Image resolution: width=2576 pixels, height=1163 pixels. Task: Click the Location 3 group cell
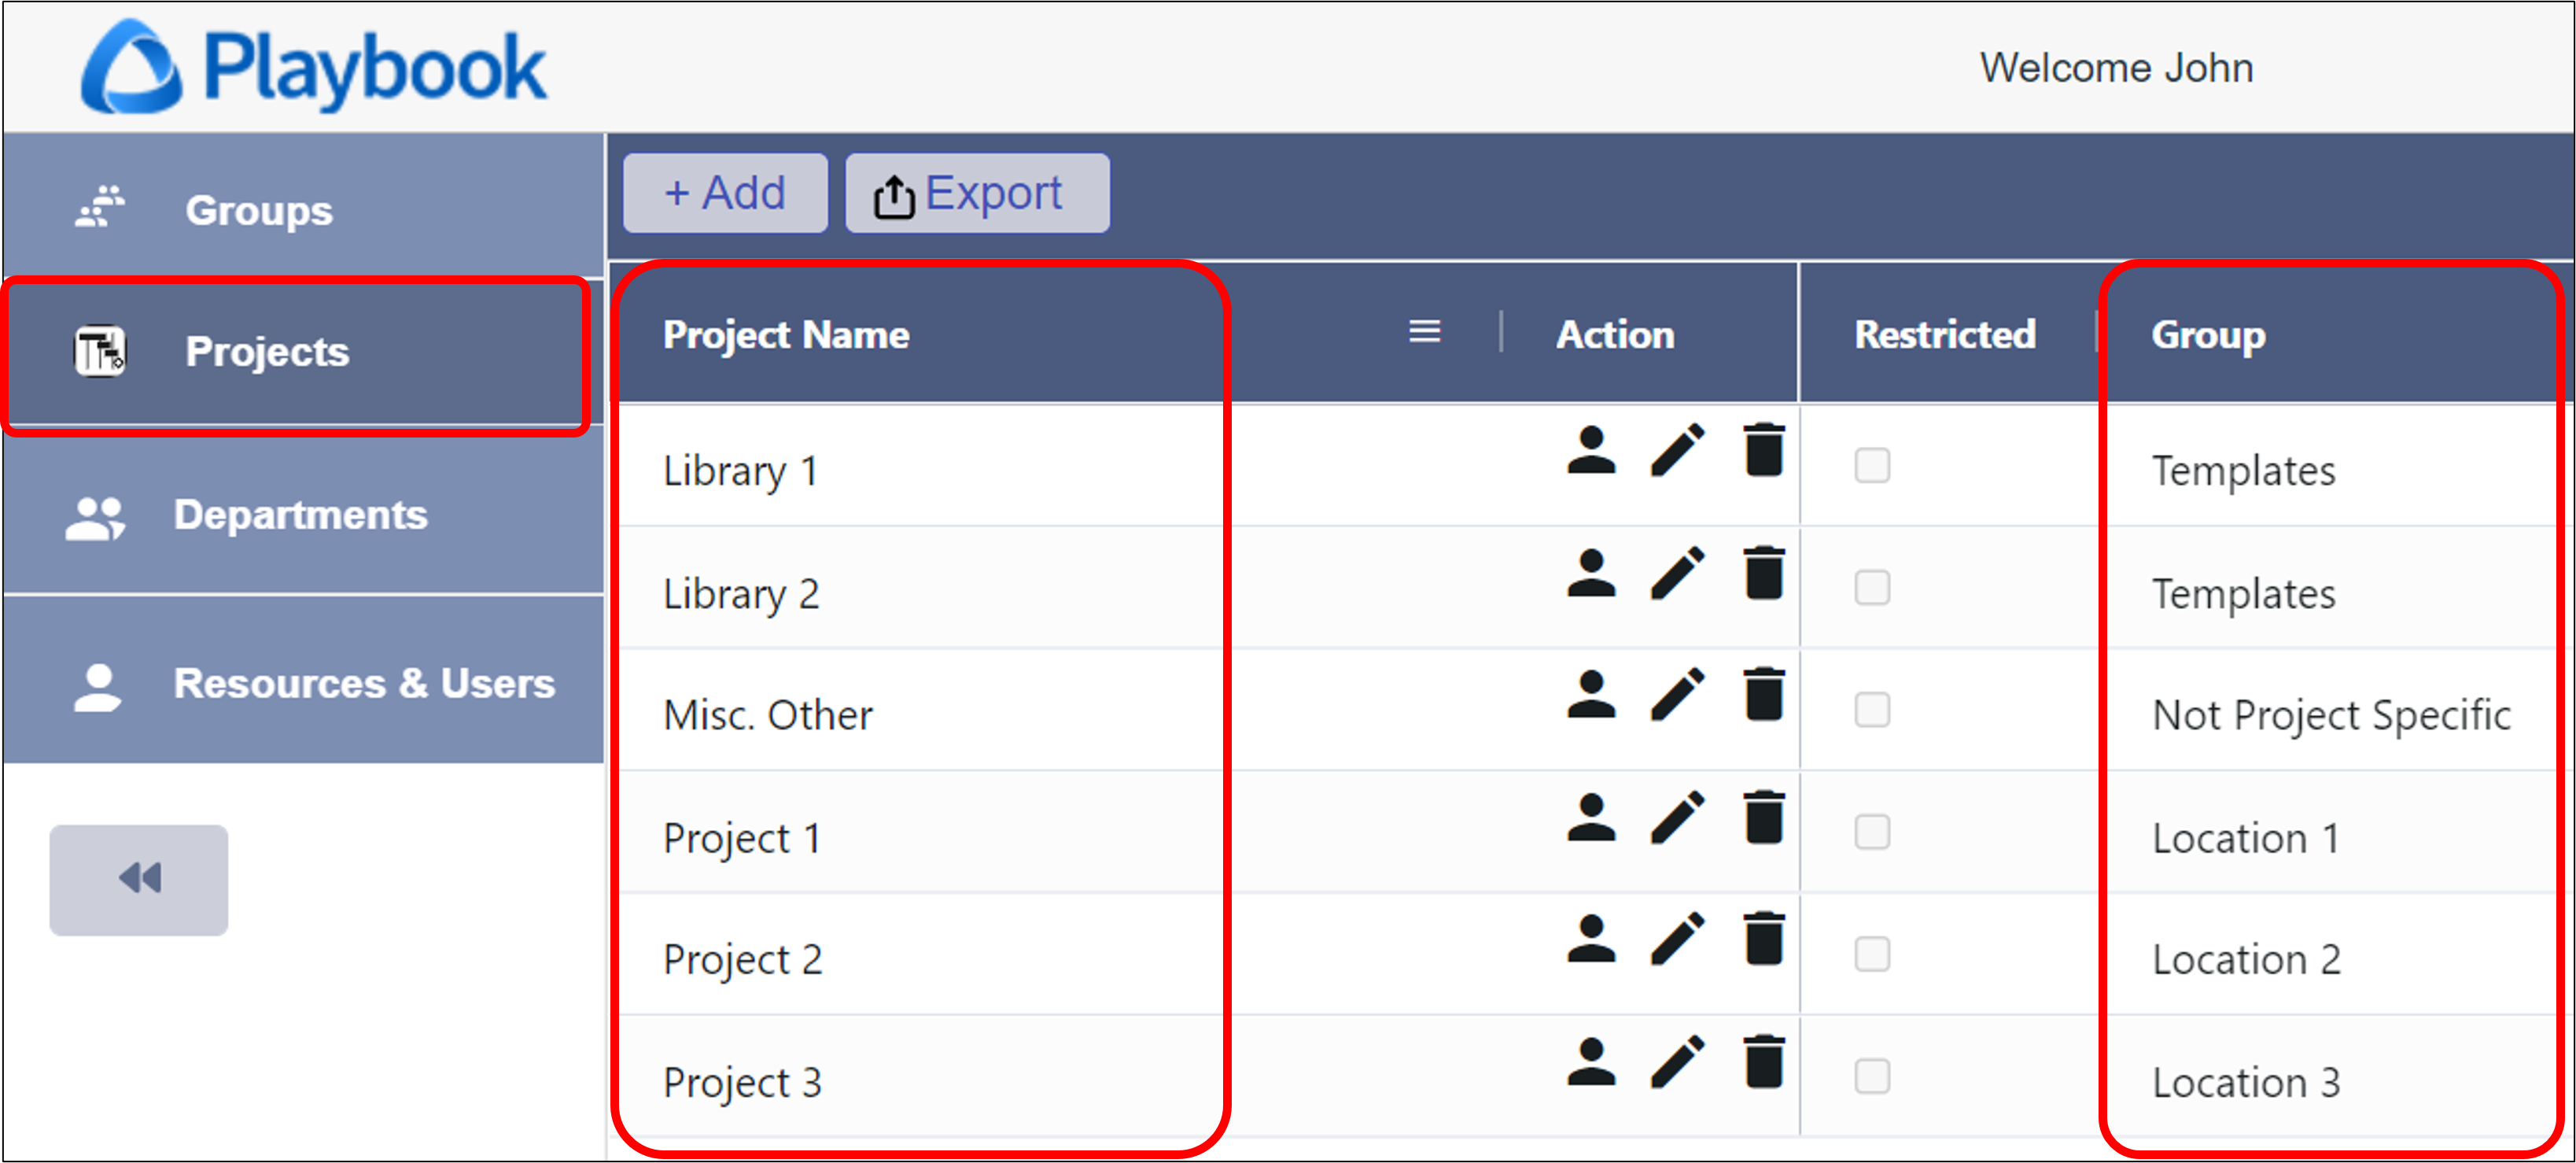(x=2246, y=1083)
